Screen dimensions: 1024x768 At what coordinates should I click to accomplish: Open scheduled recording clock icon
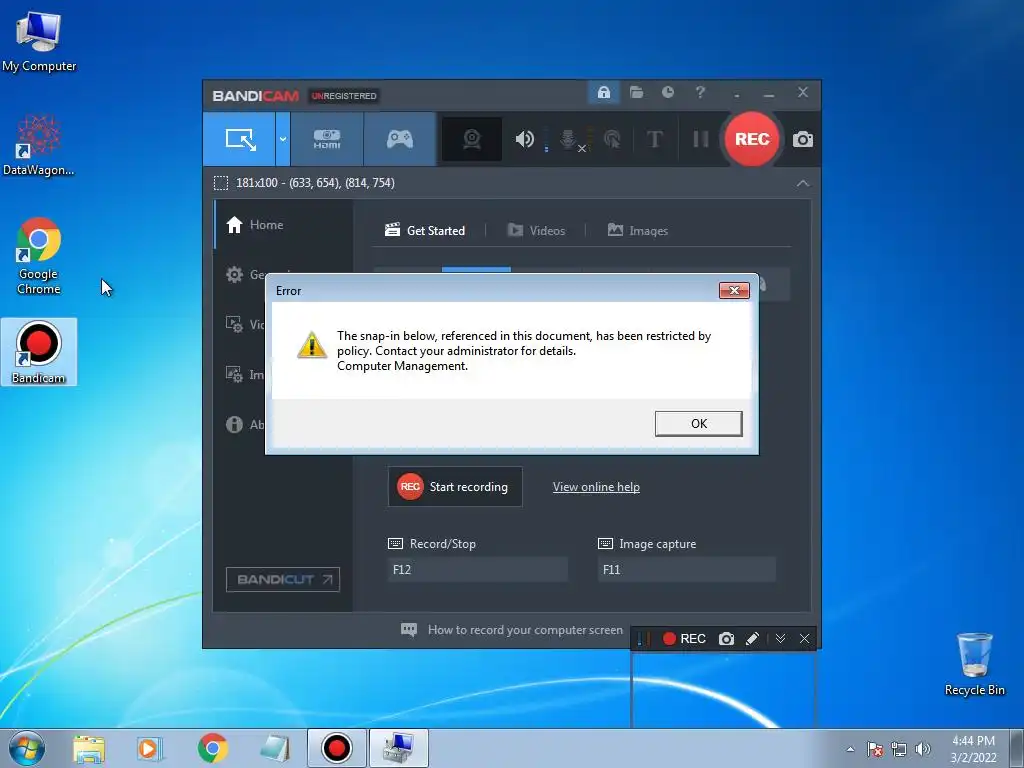pos(667,93)
